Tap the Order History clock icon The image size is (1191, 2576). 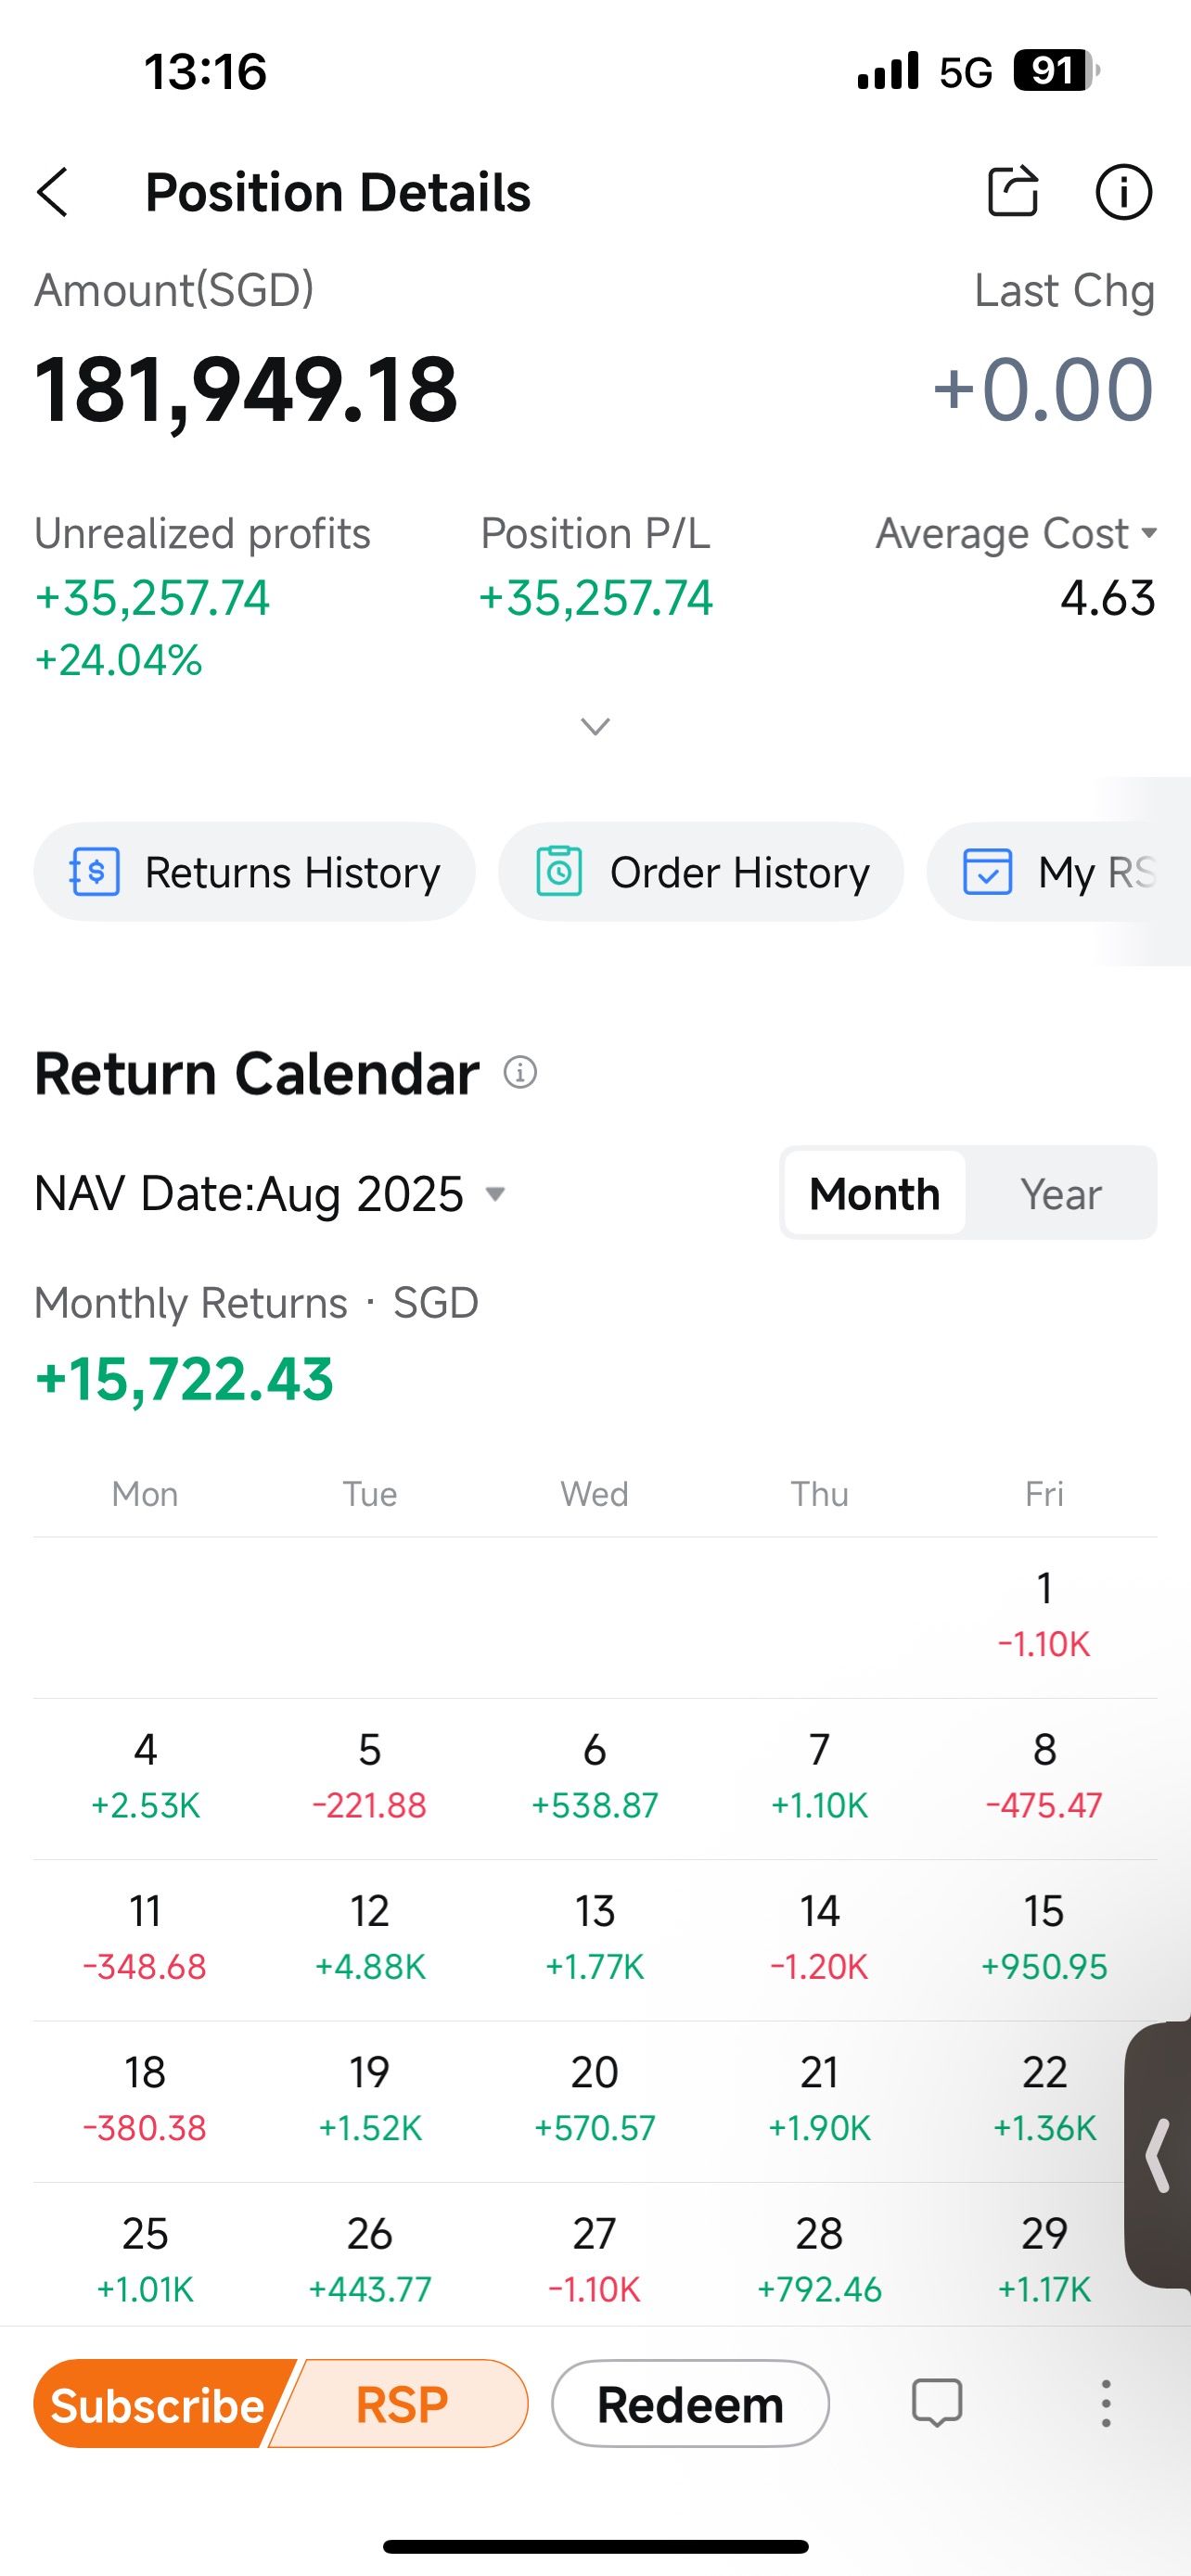[x=559, y=872]
